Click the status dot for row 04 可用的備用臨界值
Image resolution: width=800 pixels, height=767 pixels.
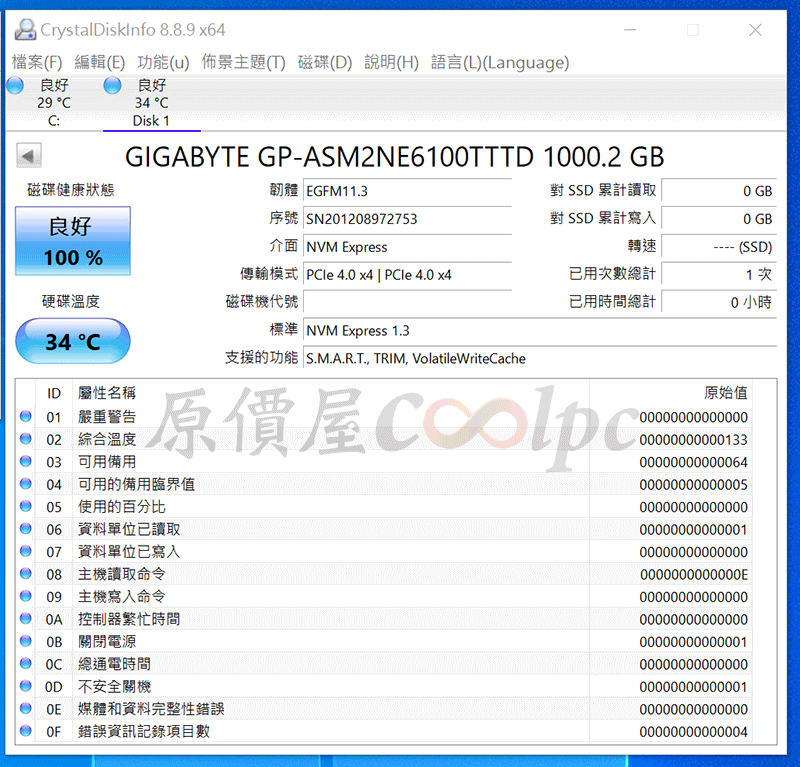pyautogui.click(x=26, y=484)
